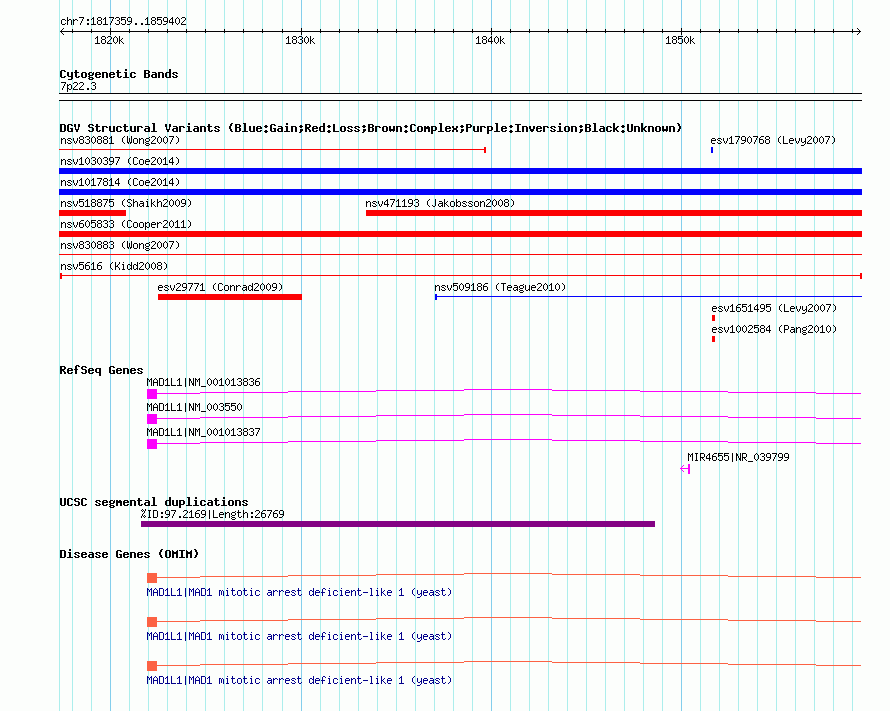The width and height of the screenshot is (890, 711).
Task: Open the RefSeq Genes track heading
Action: 101,370
